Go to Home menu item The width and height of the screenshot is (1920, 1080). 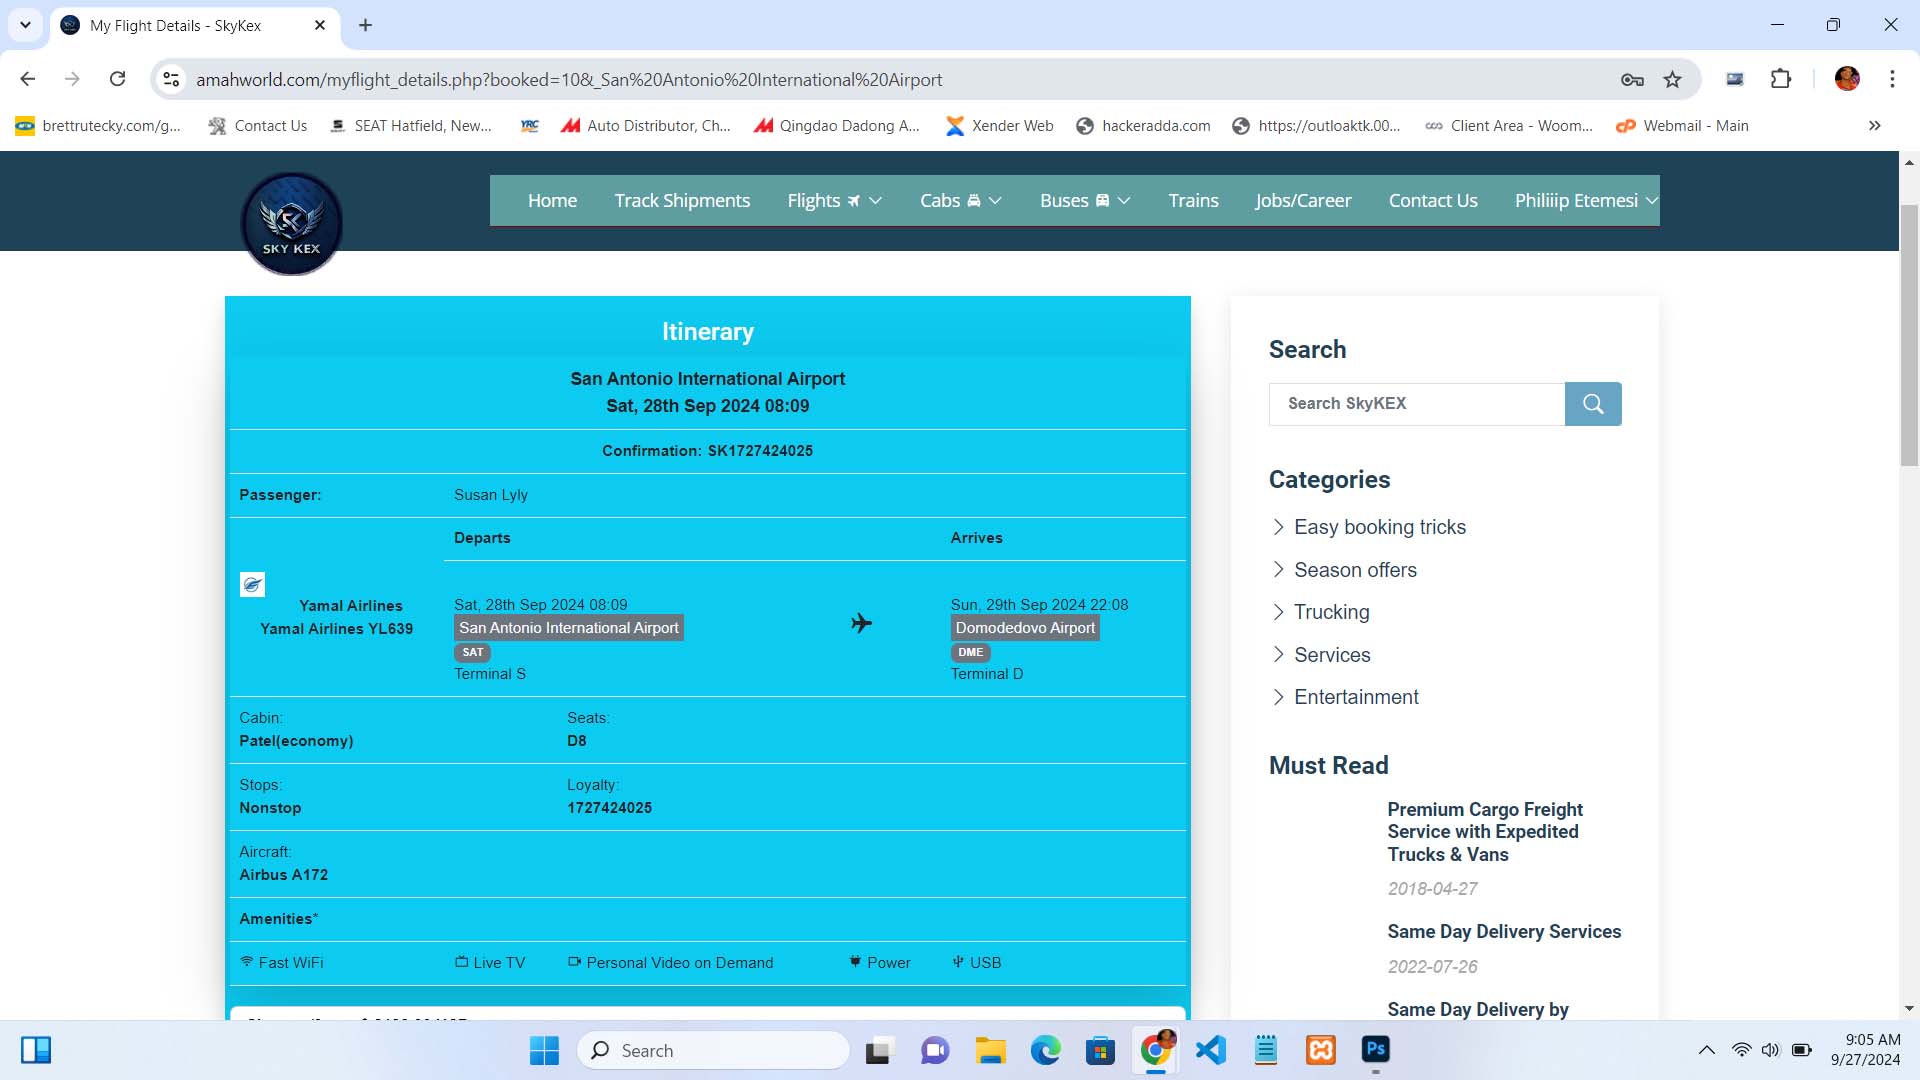[552, 201]
